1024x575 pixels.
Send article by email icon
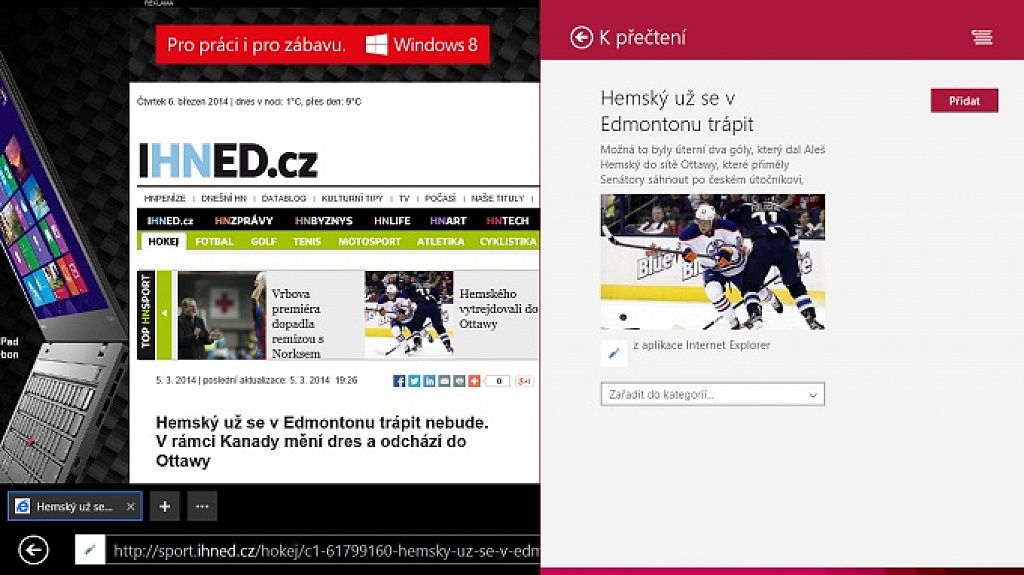tap(444, 381)
